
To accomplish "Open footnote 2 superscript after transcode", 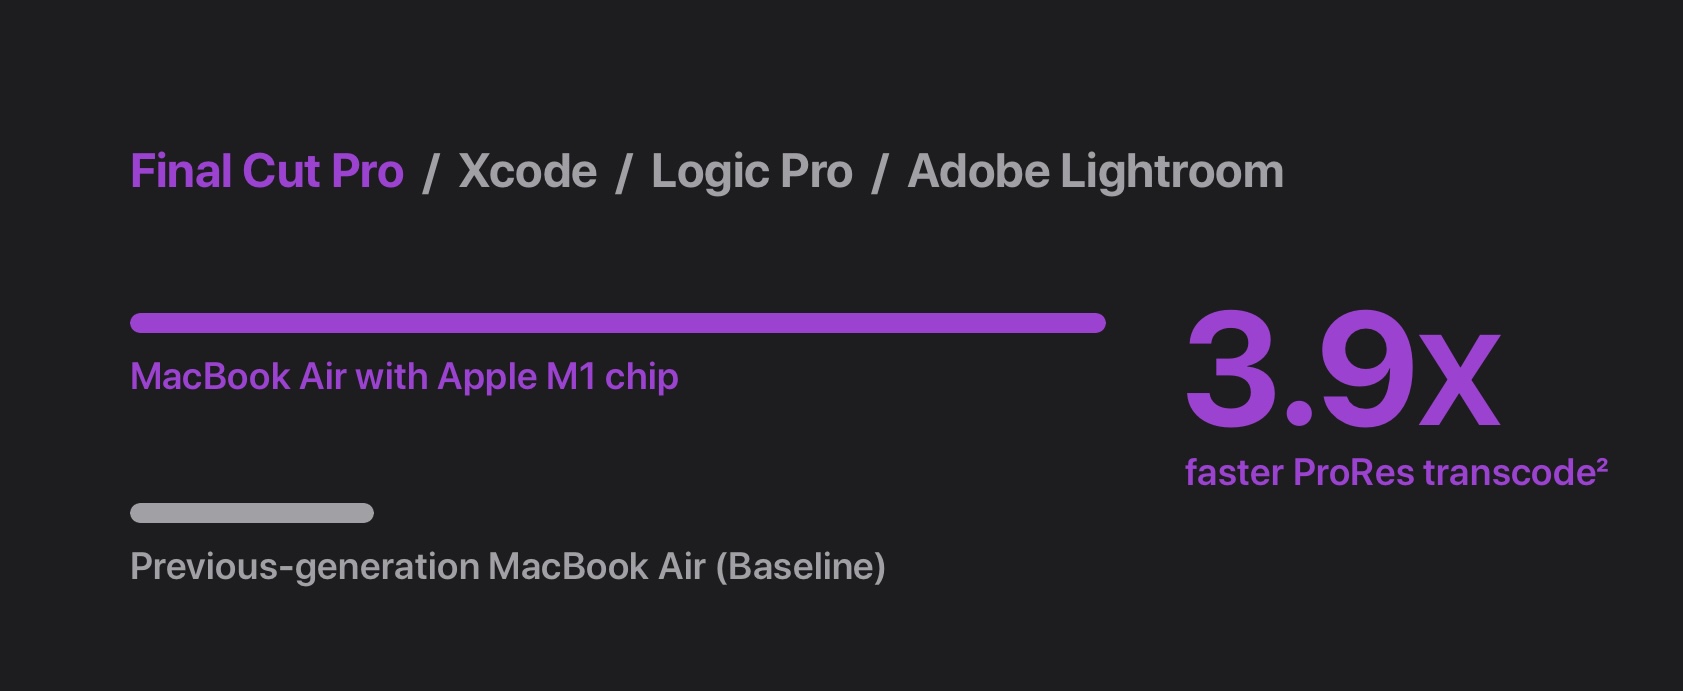I will pyautogui.click(x=1602, y=464).
